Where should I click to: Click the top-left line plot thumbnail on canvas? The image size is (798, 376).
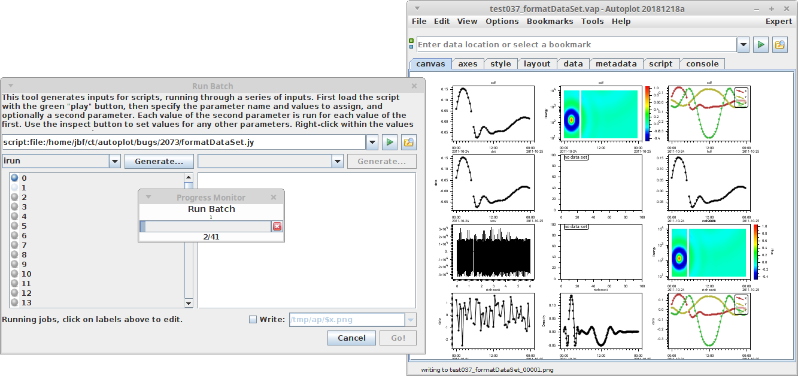pos(493,113)
